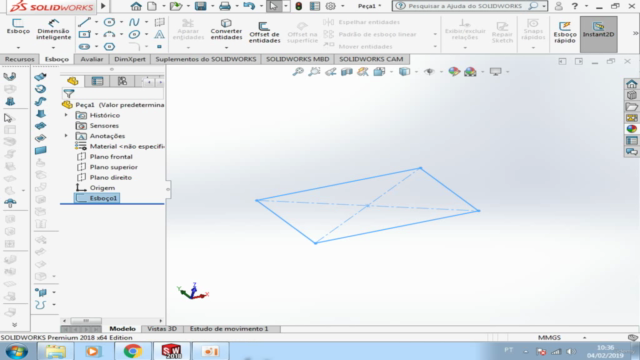Click Zoom to Fit icon in view toolbar
Screen dimensions: 640x360
click(x=298, y=72)
